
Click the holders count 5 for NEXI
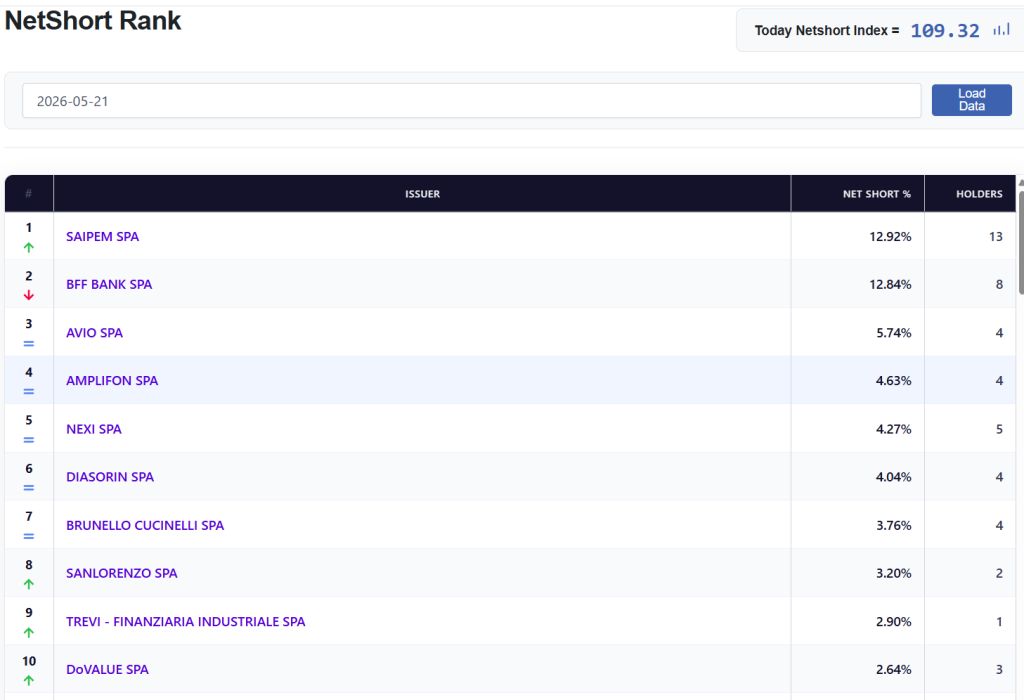(x=999, y=429)
